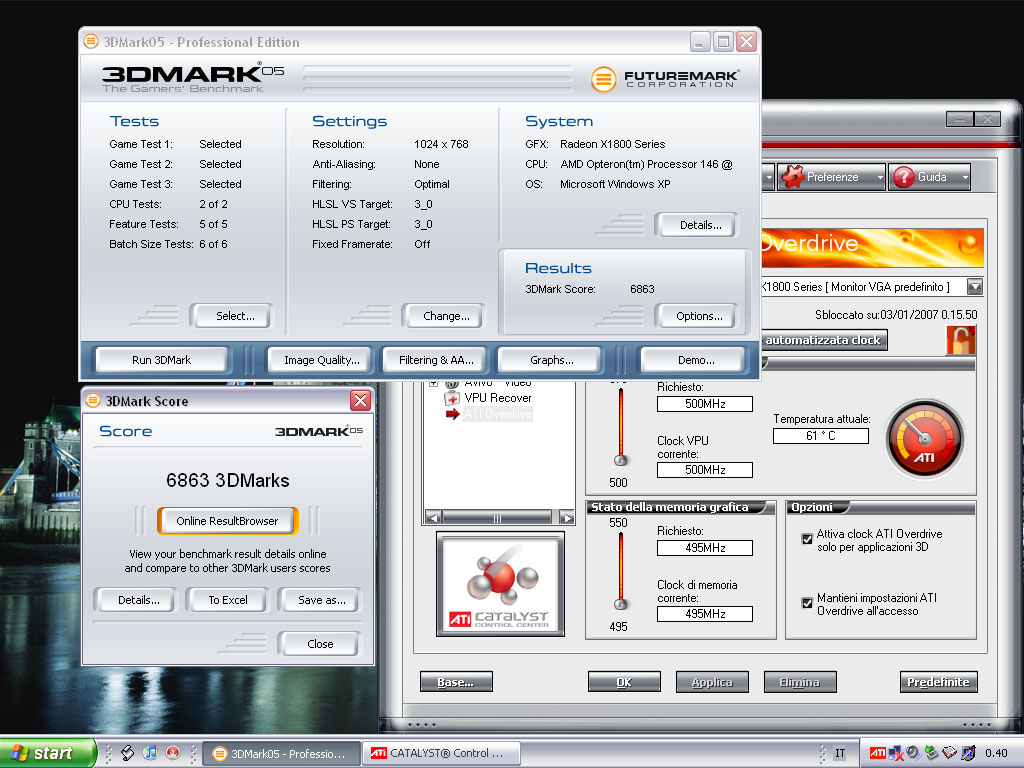1024x768 pixels.
Task: Select the VPU Recover first-aid icon
Action: tap(452, 398)
